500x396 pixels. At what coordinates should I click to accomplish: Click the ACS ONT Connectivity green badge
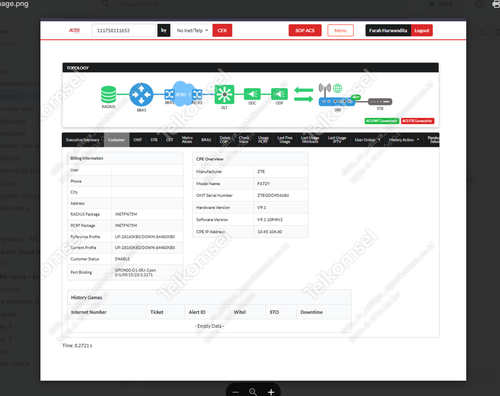pos(382,121)
